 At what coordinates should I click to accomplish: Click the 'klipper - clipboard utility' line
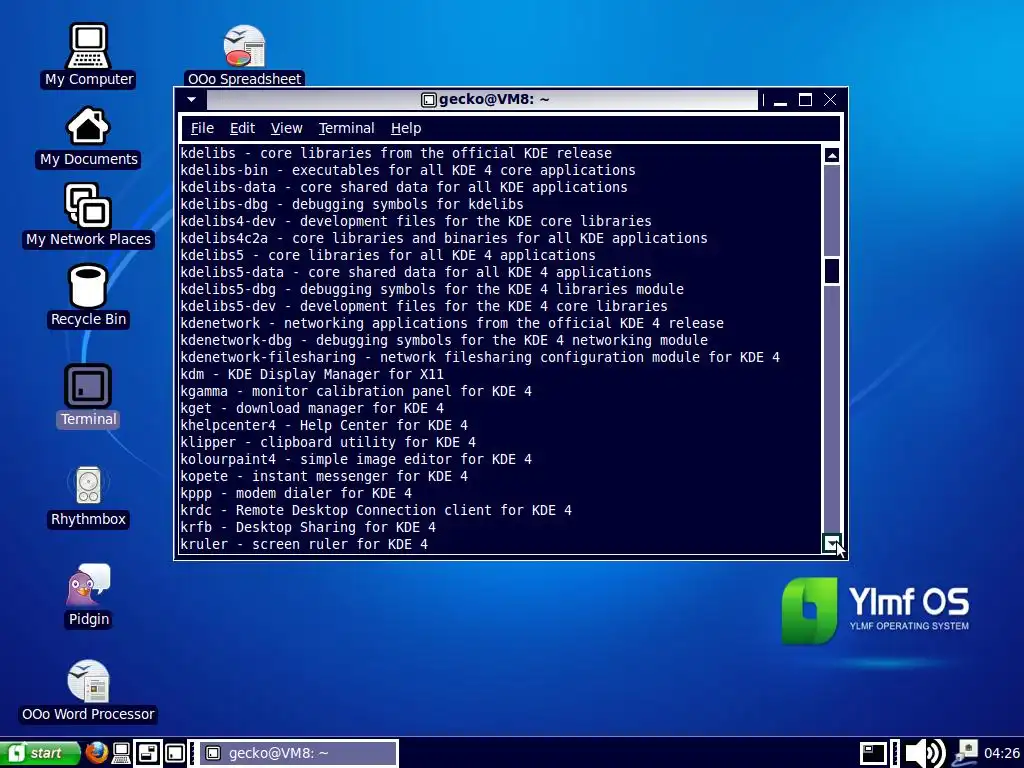[x=328, y=442]
